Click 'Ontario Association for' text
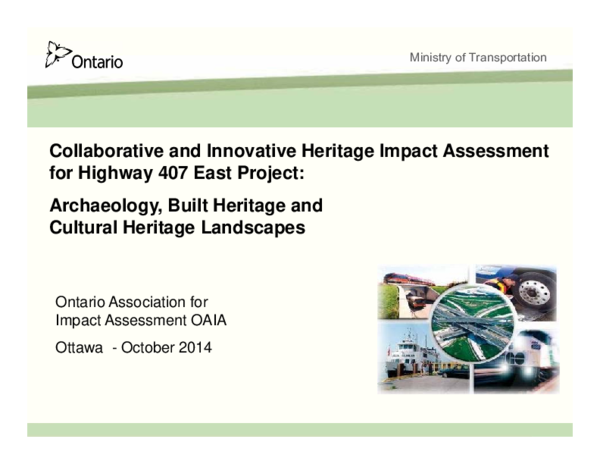This screenshot has width=600, height=464. tap(132, 302)
